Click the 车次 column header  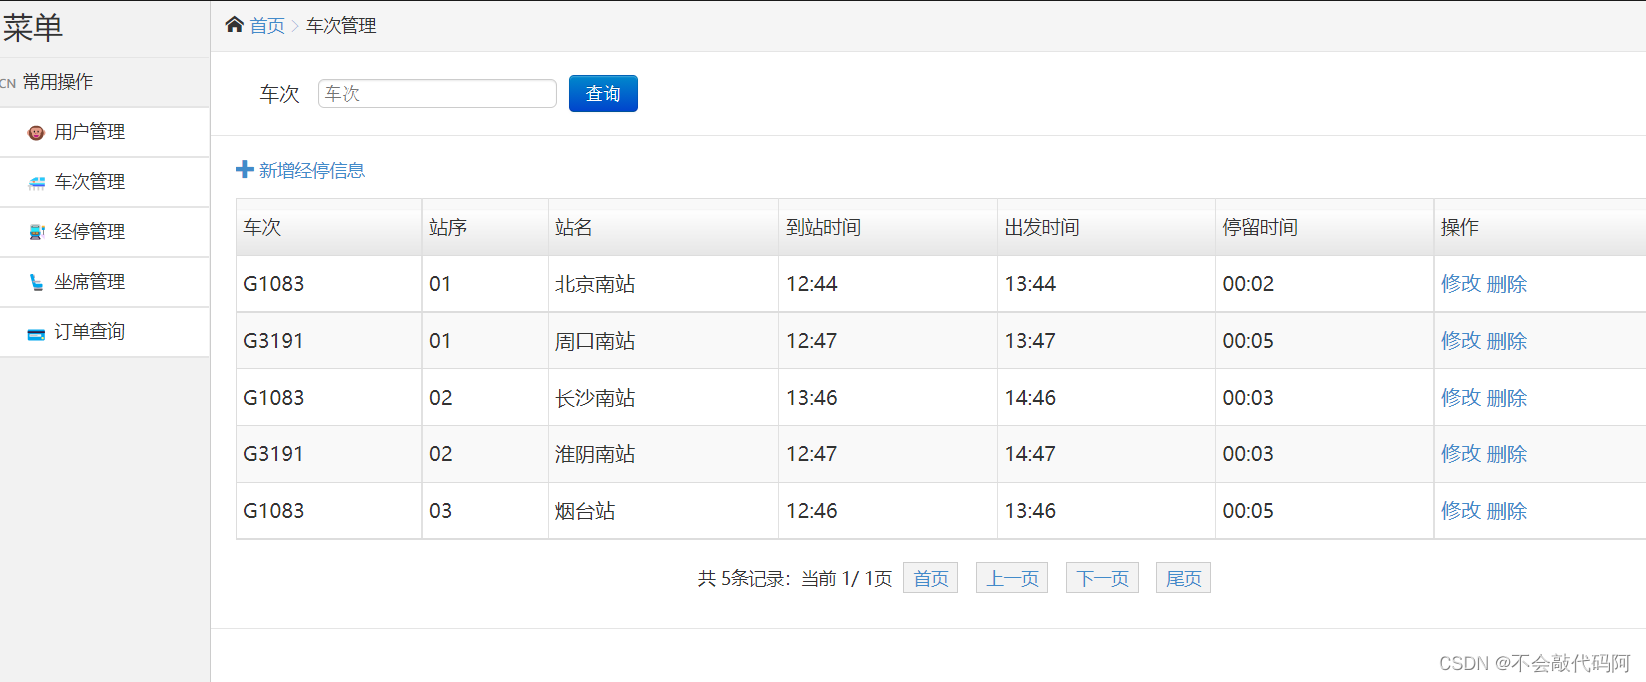tap(329, 227)
